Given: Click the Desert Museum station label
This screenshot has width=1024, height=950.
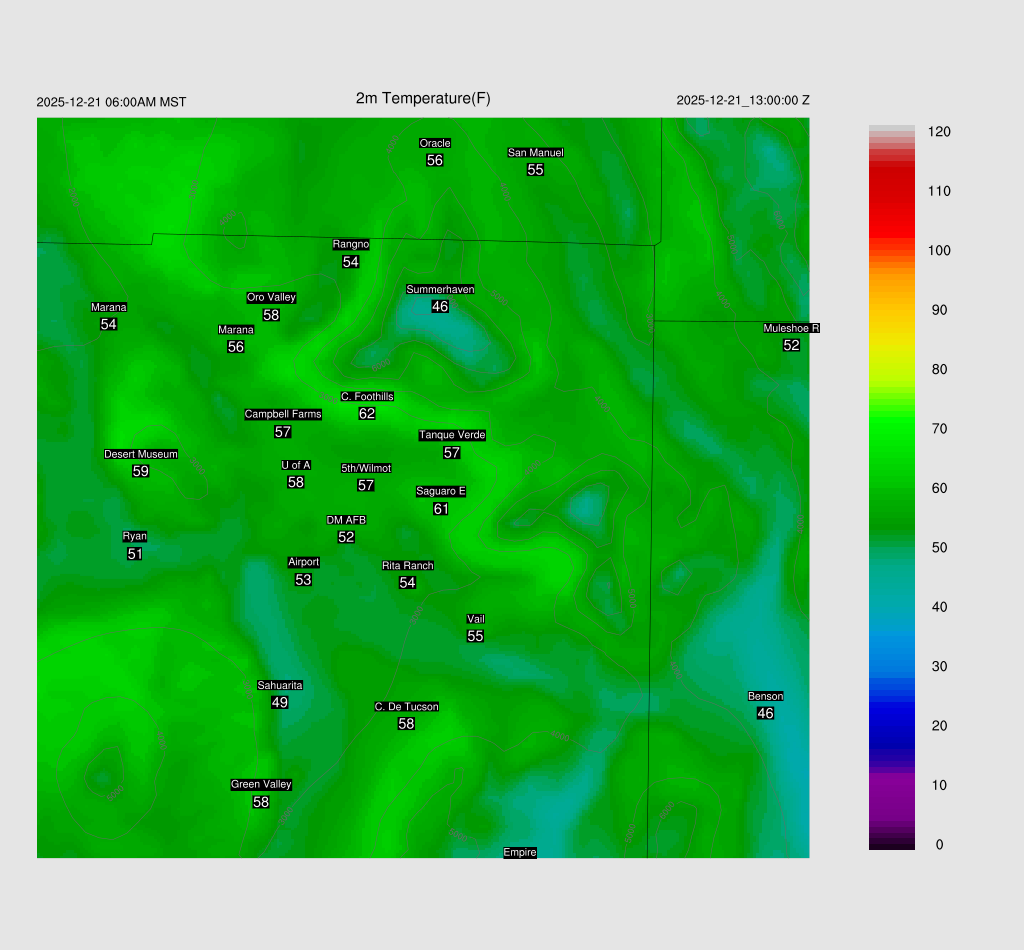Looking at the screenshot, I should click(141, 455).
